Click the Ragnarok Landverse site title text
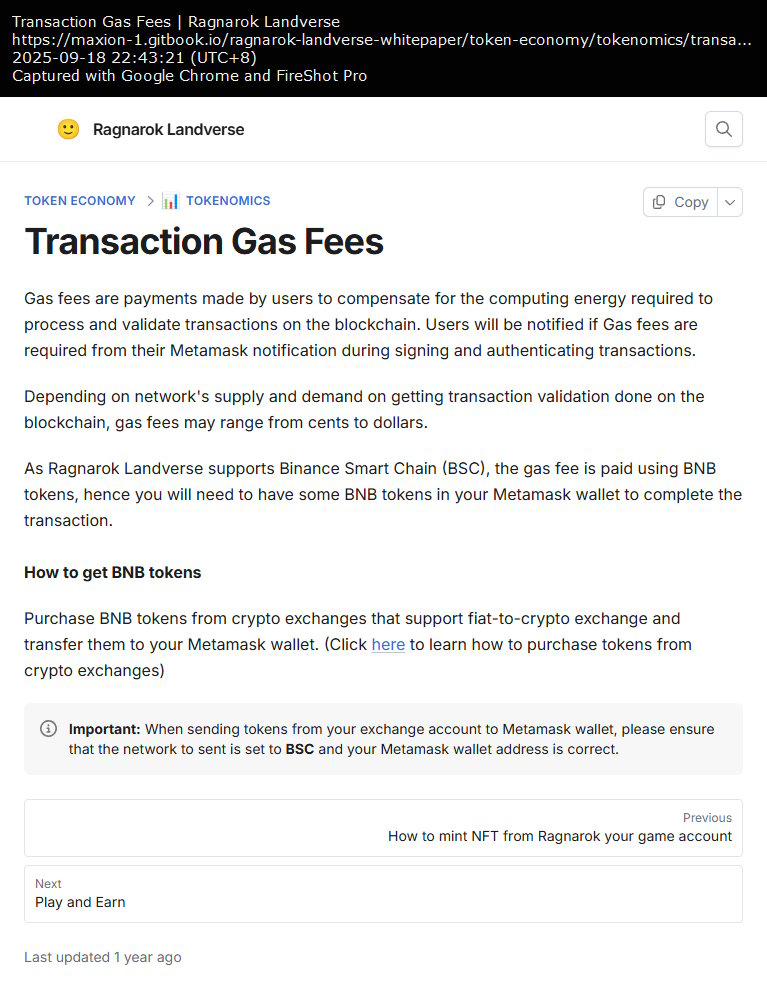767x991 pixels. [166, 129]
